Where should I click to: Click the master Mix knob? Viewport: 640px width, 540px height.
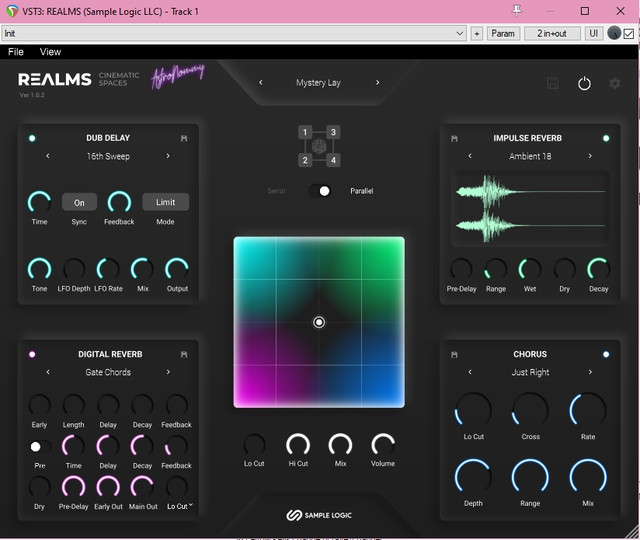click(x=340, y=445)
